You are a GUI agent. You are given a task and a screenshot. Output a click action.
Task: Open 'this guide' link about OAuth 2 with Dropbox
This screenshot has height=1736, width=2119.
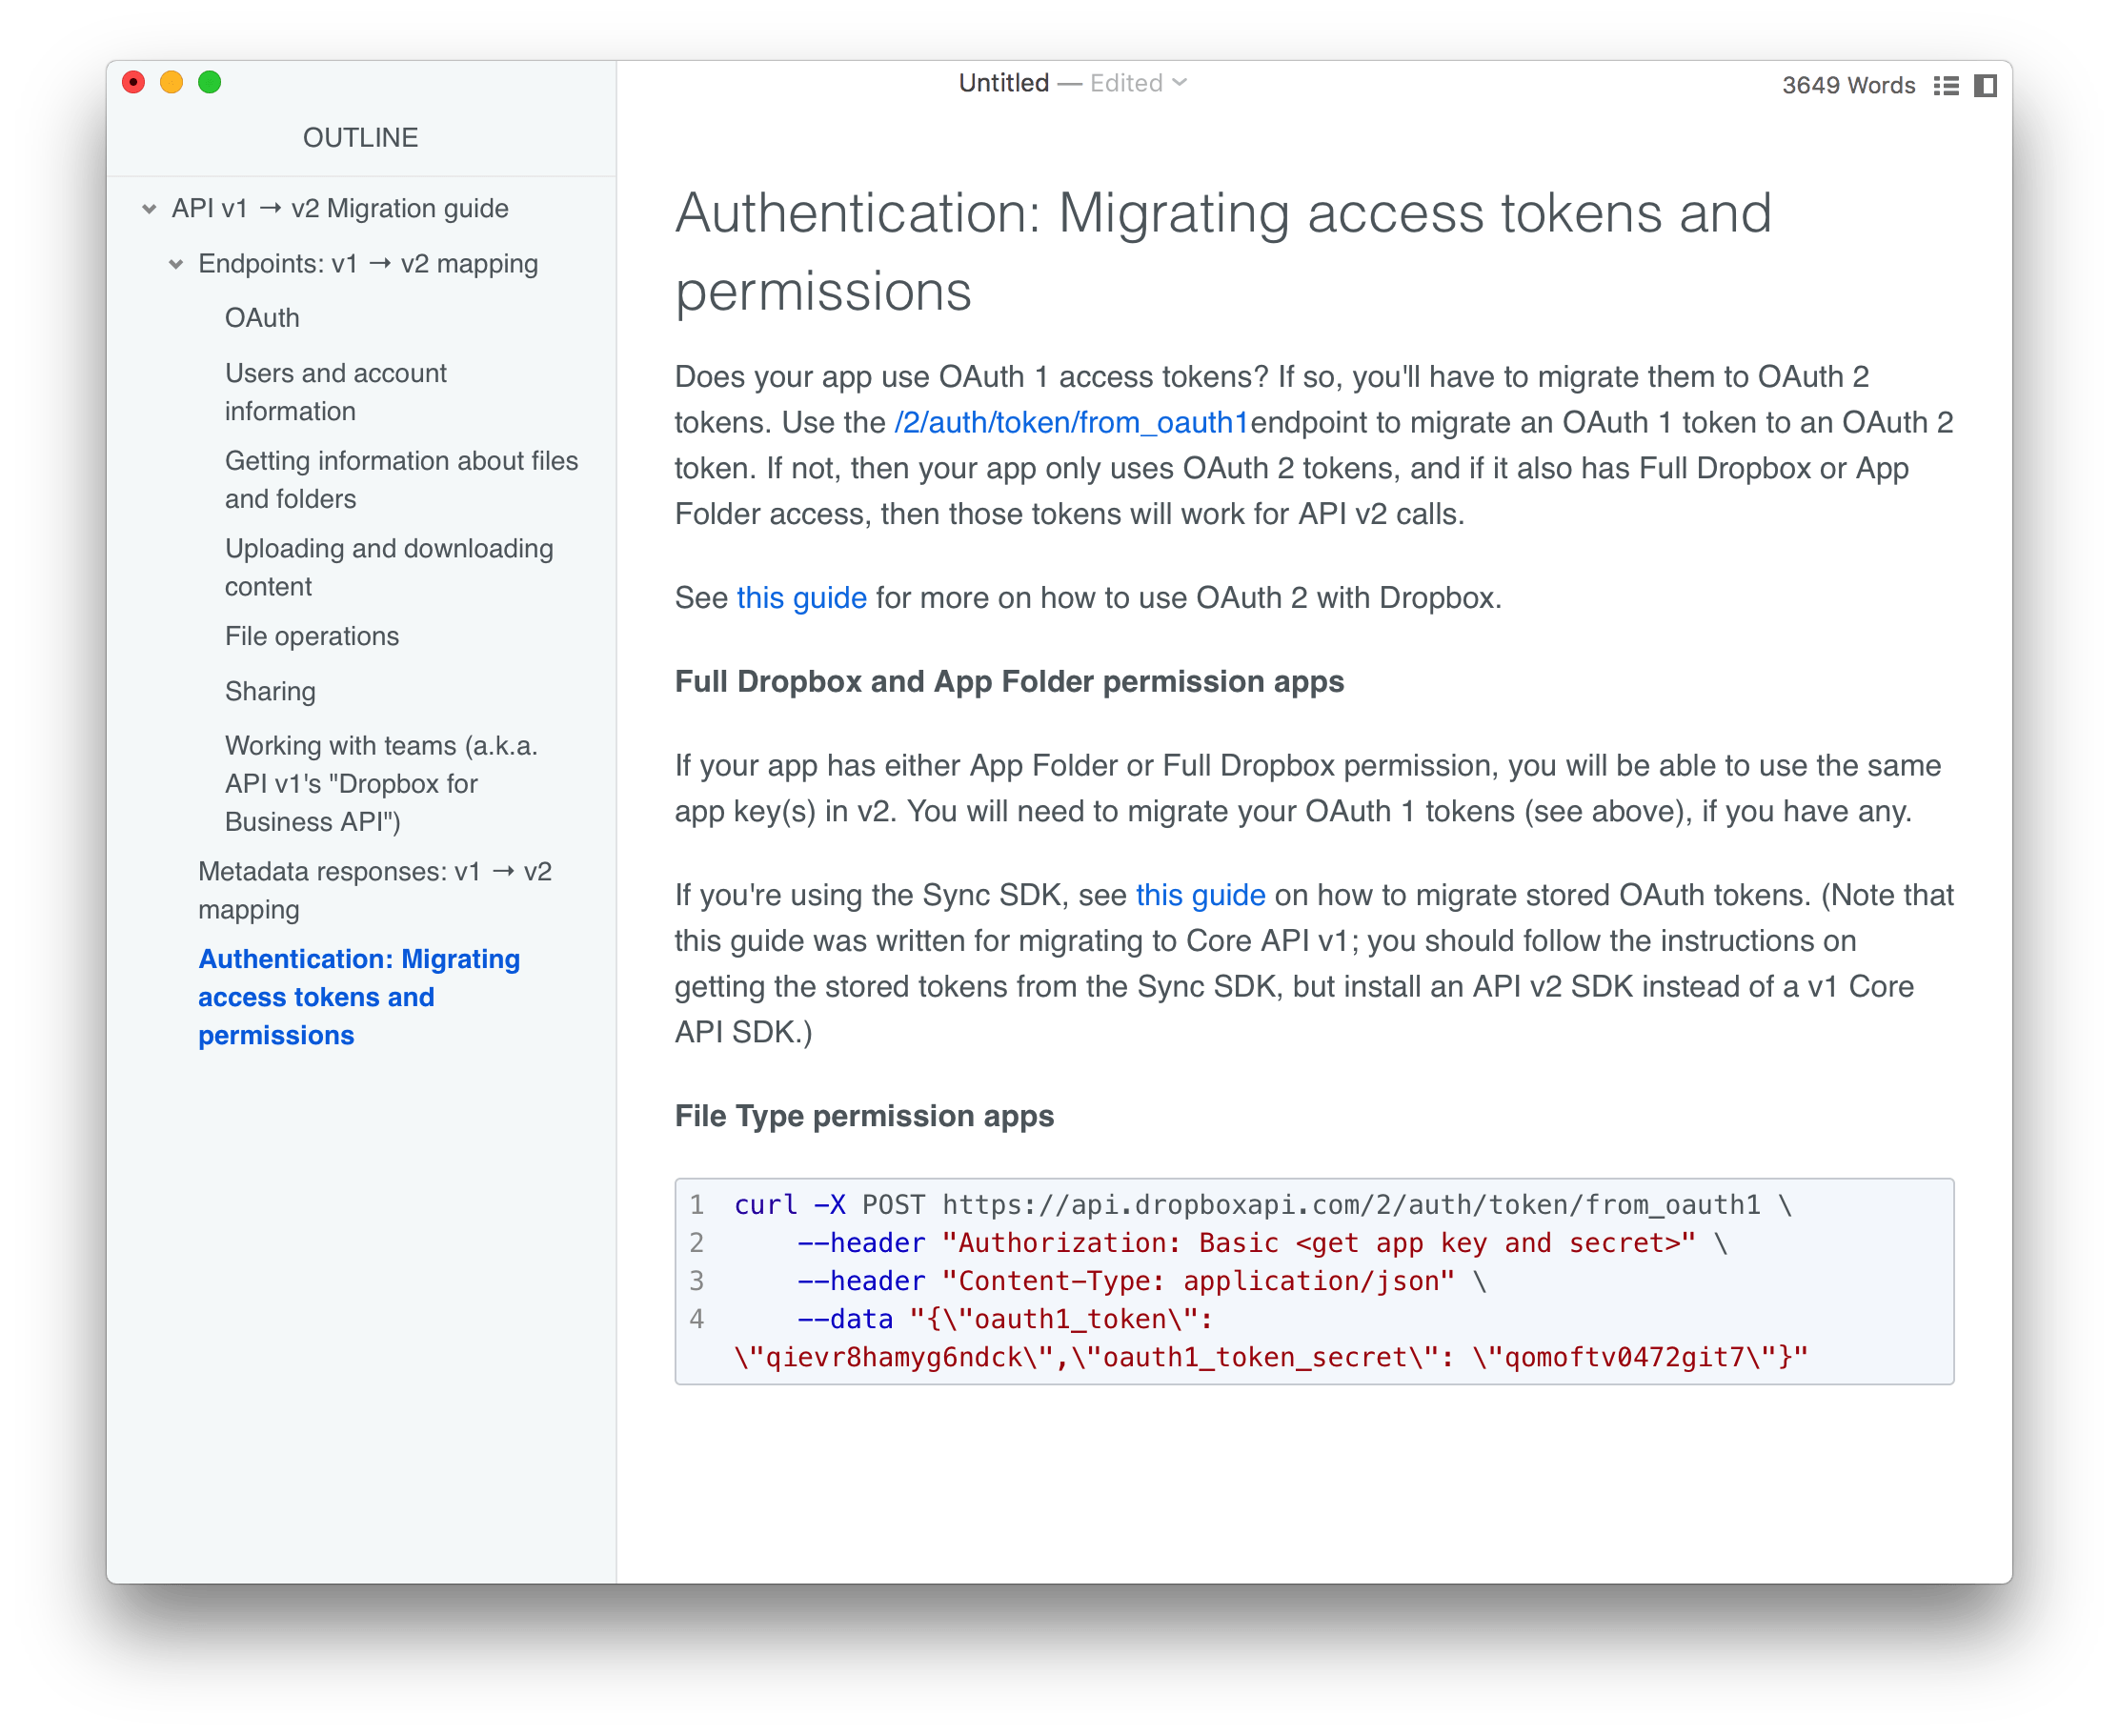click(801, 598)
